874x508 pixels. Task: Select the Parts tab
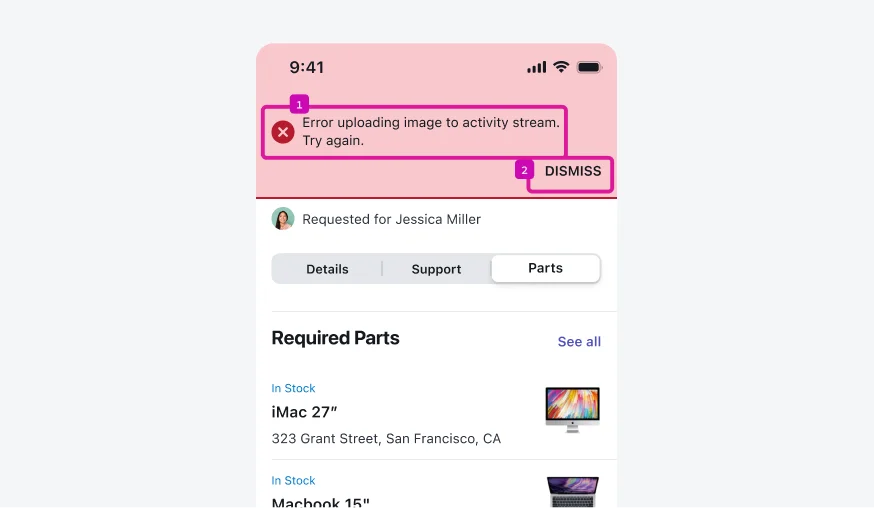click(x=545, y=268)
